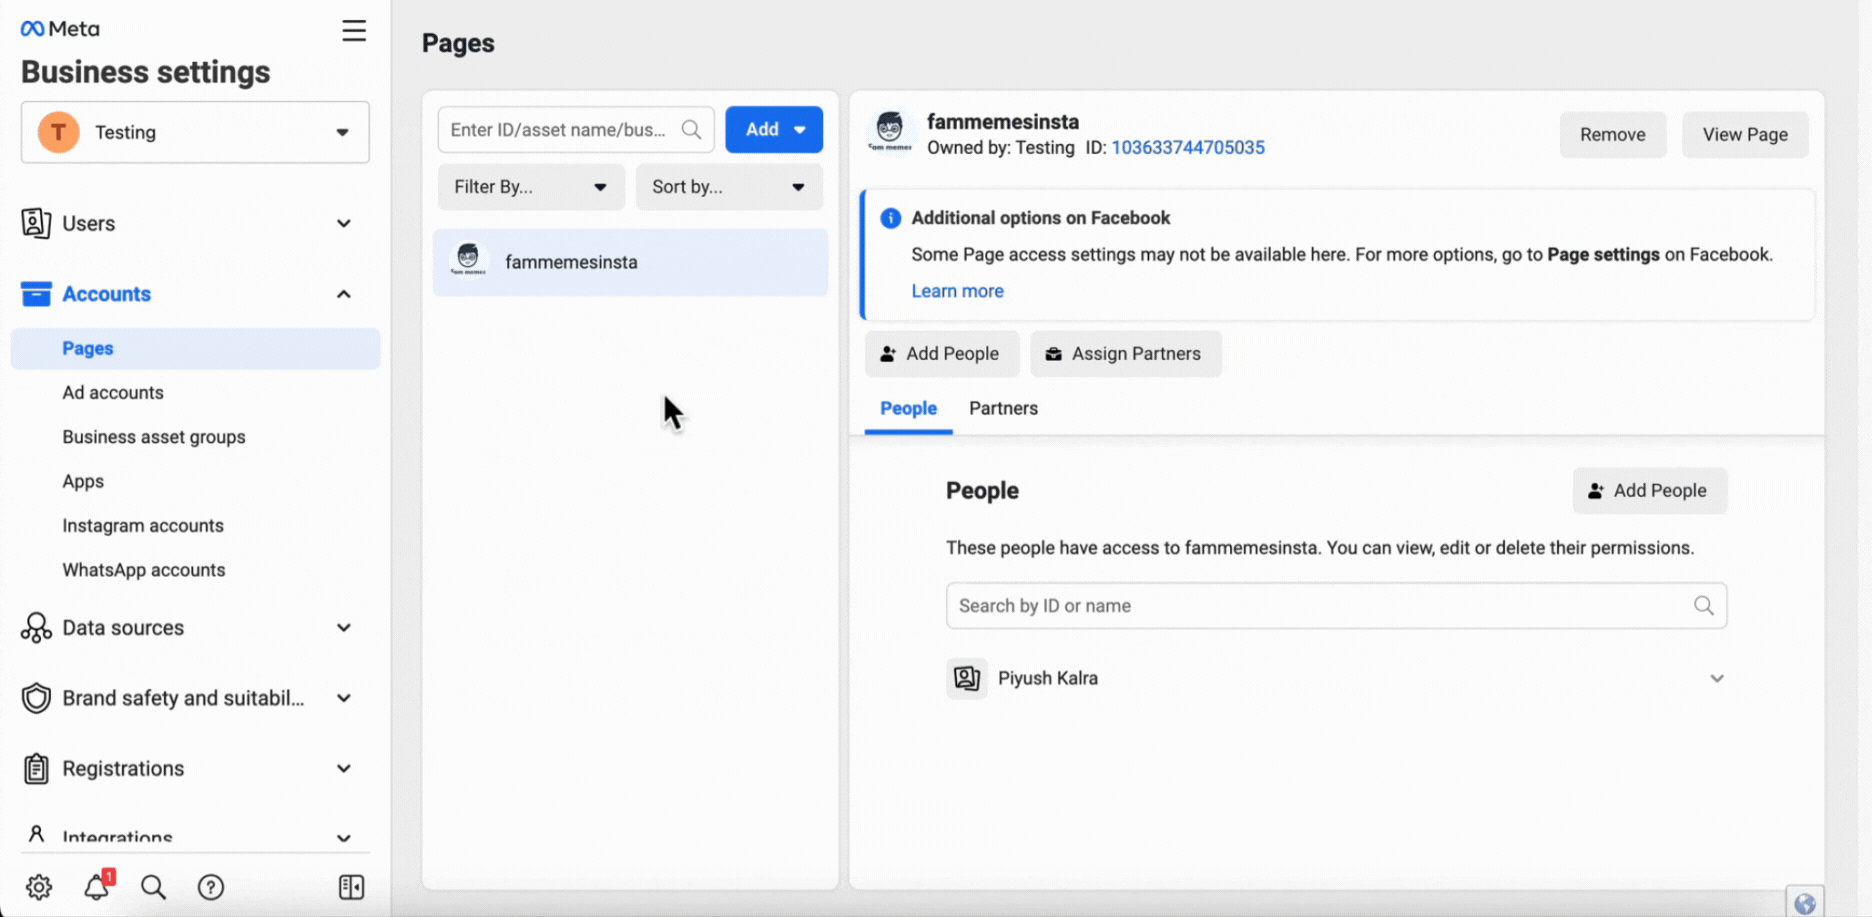The width and height of the screenshot is (1872, 917).
Task: Open the Sort by dropdown
Action: pyautogui.click(x=729, y=187)
